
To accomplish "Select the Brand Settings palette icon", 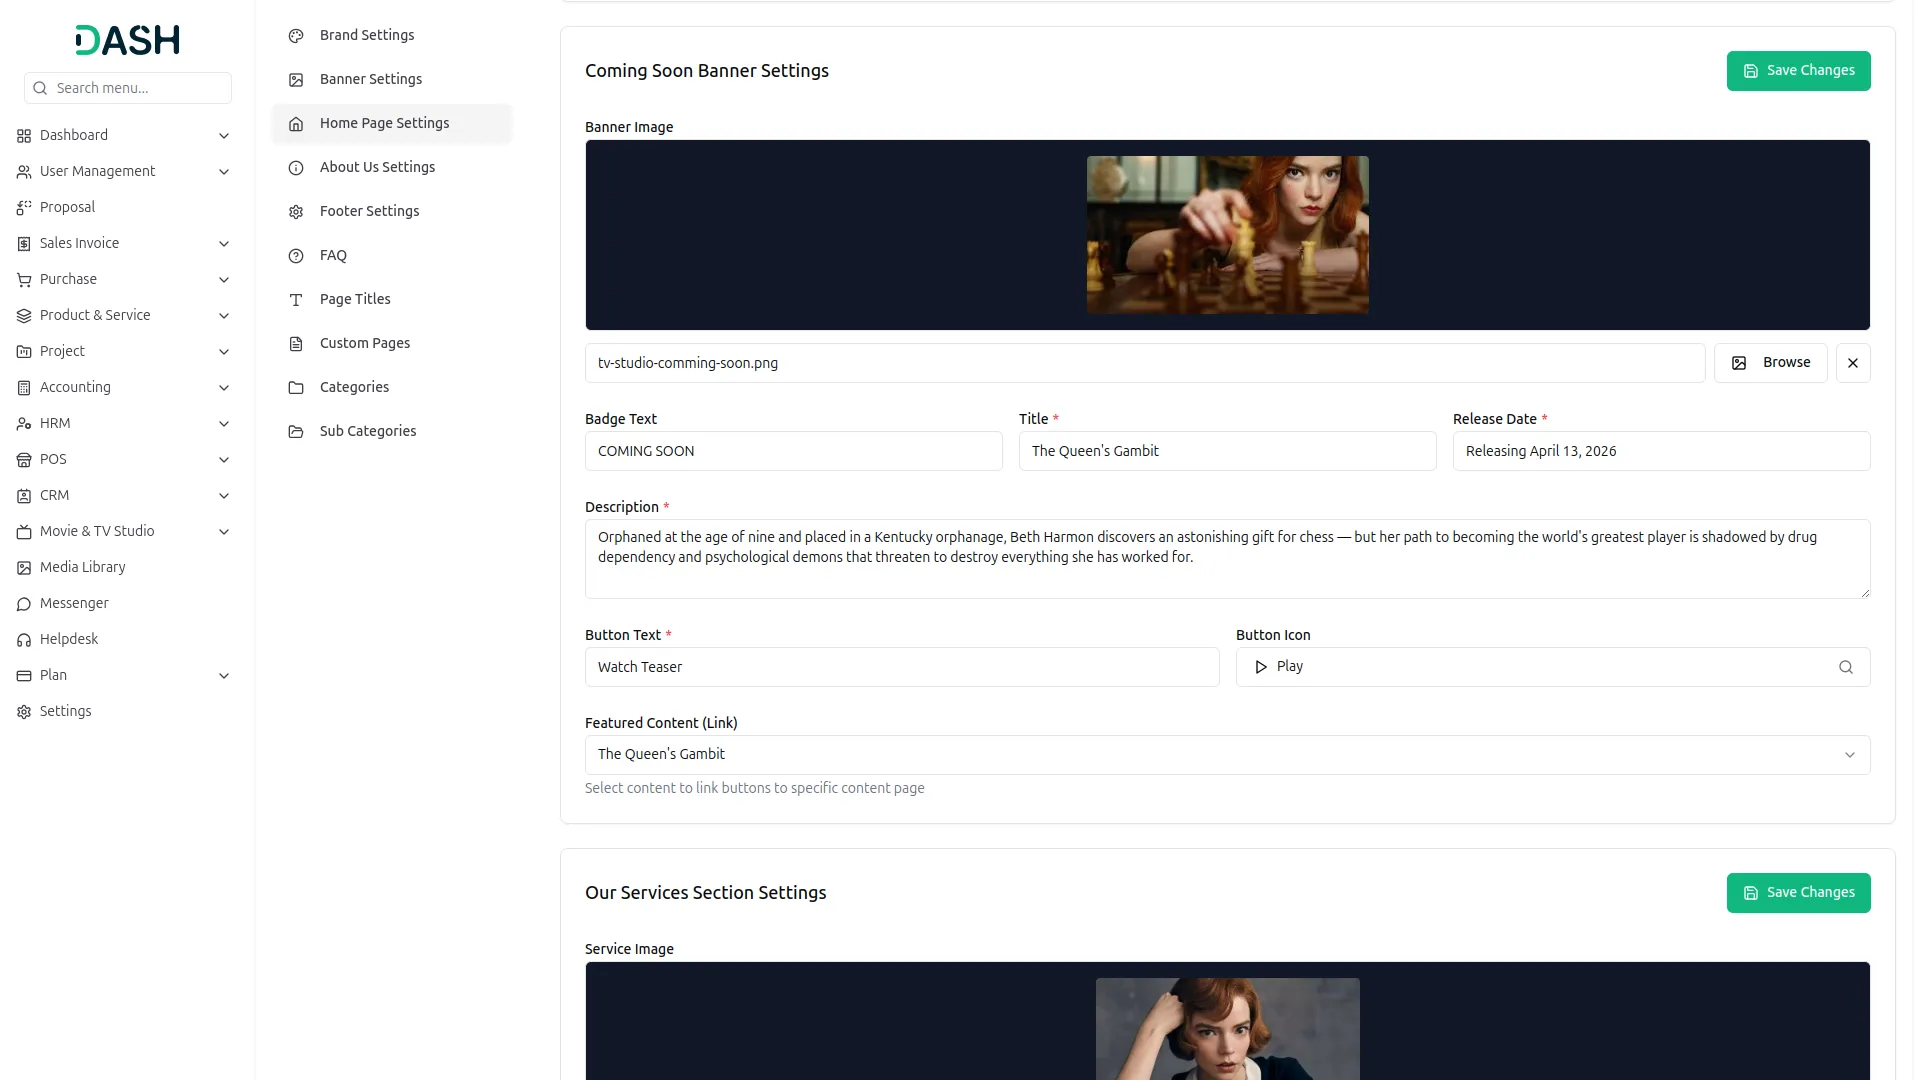I will click(x=295, y=35).
